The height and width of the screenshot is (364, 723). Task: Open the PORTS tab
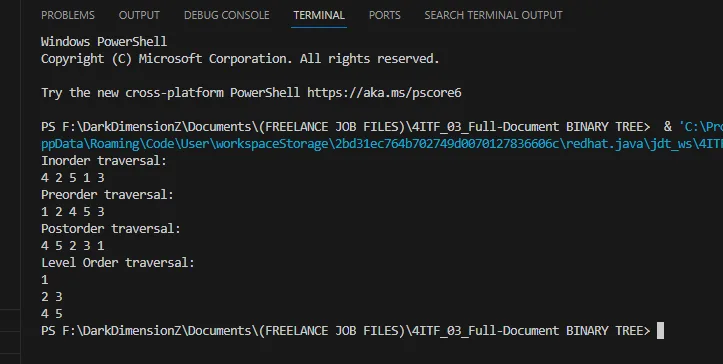tap(385, 15)
